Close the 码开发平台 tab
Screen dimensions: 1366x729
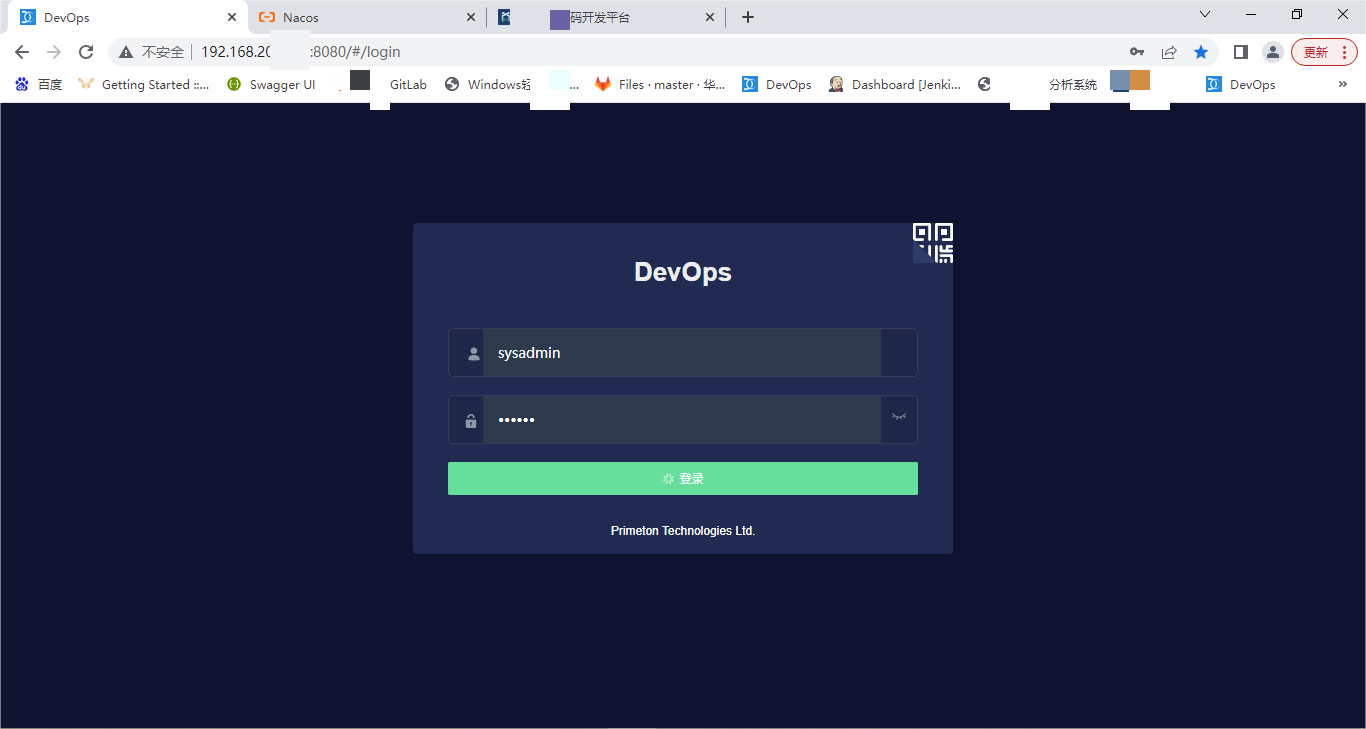click(x=710, y=17)
